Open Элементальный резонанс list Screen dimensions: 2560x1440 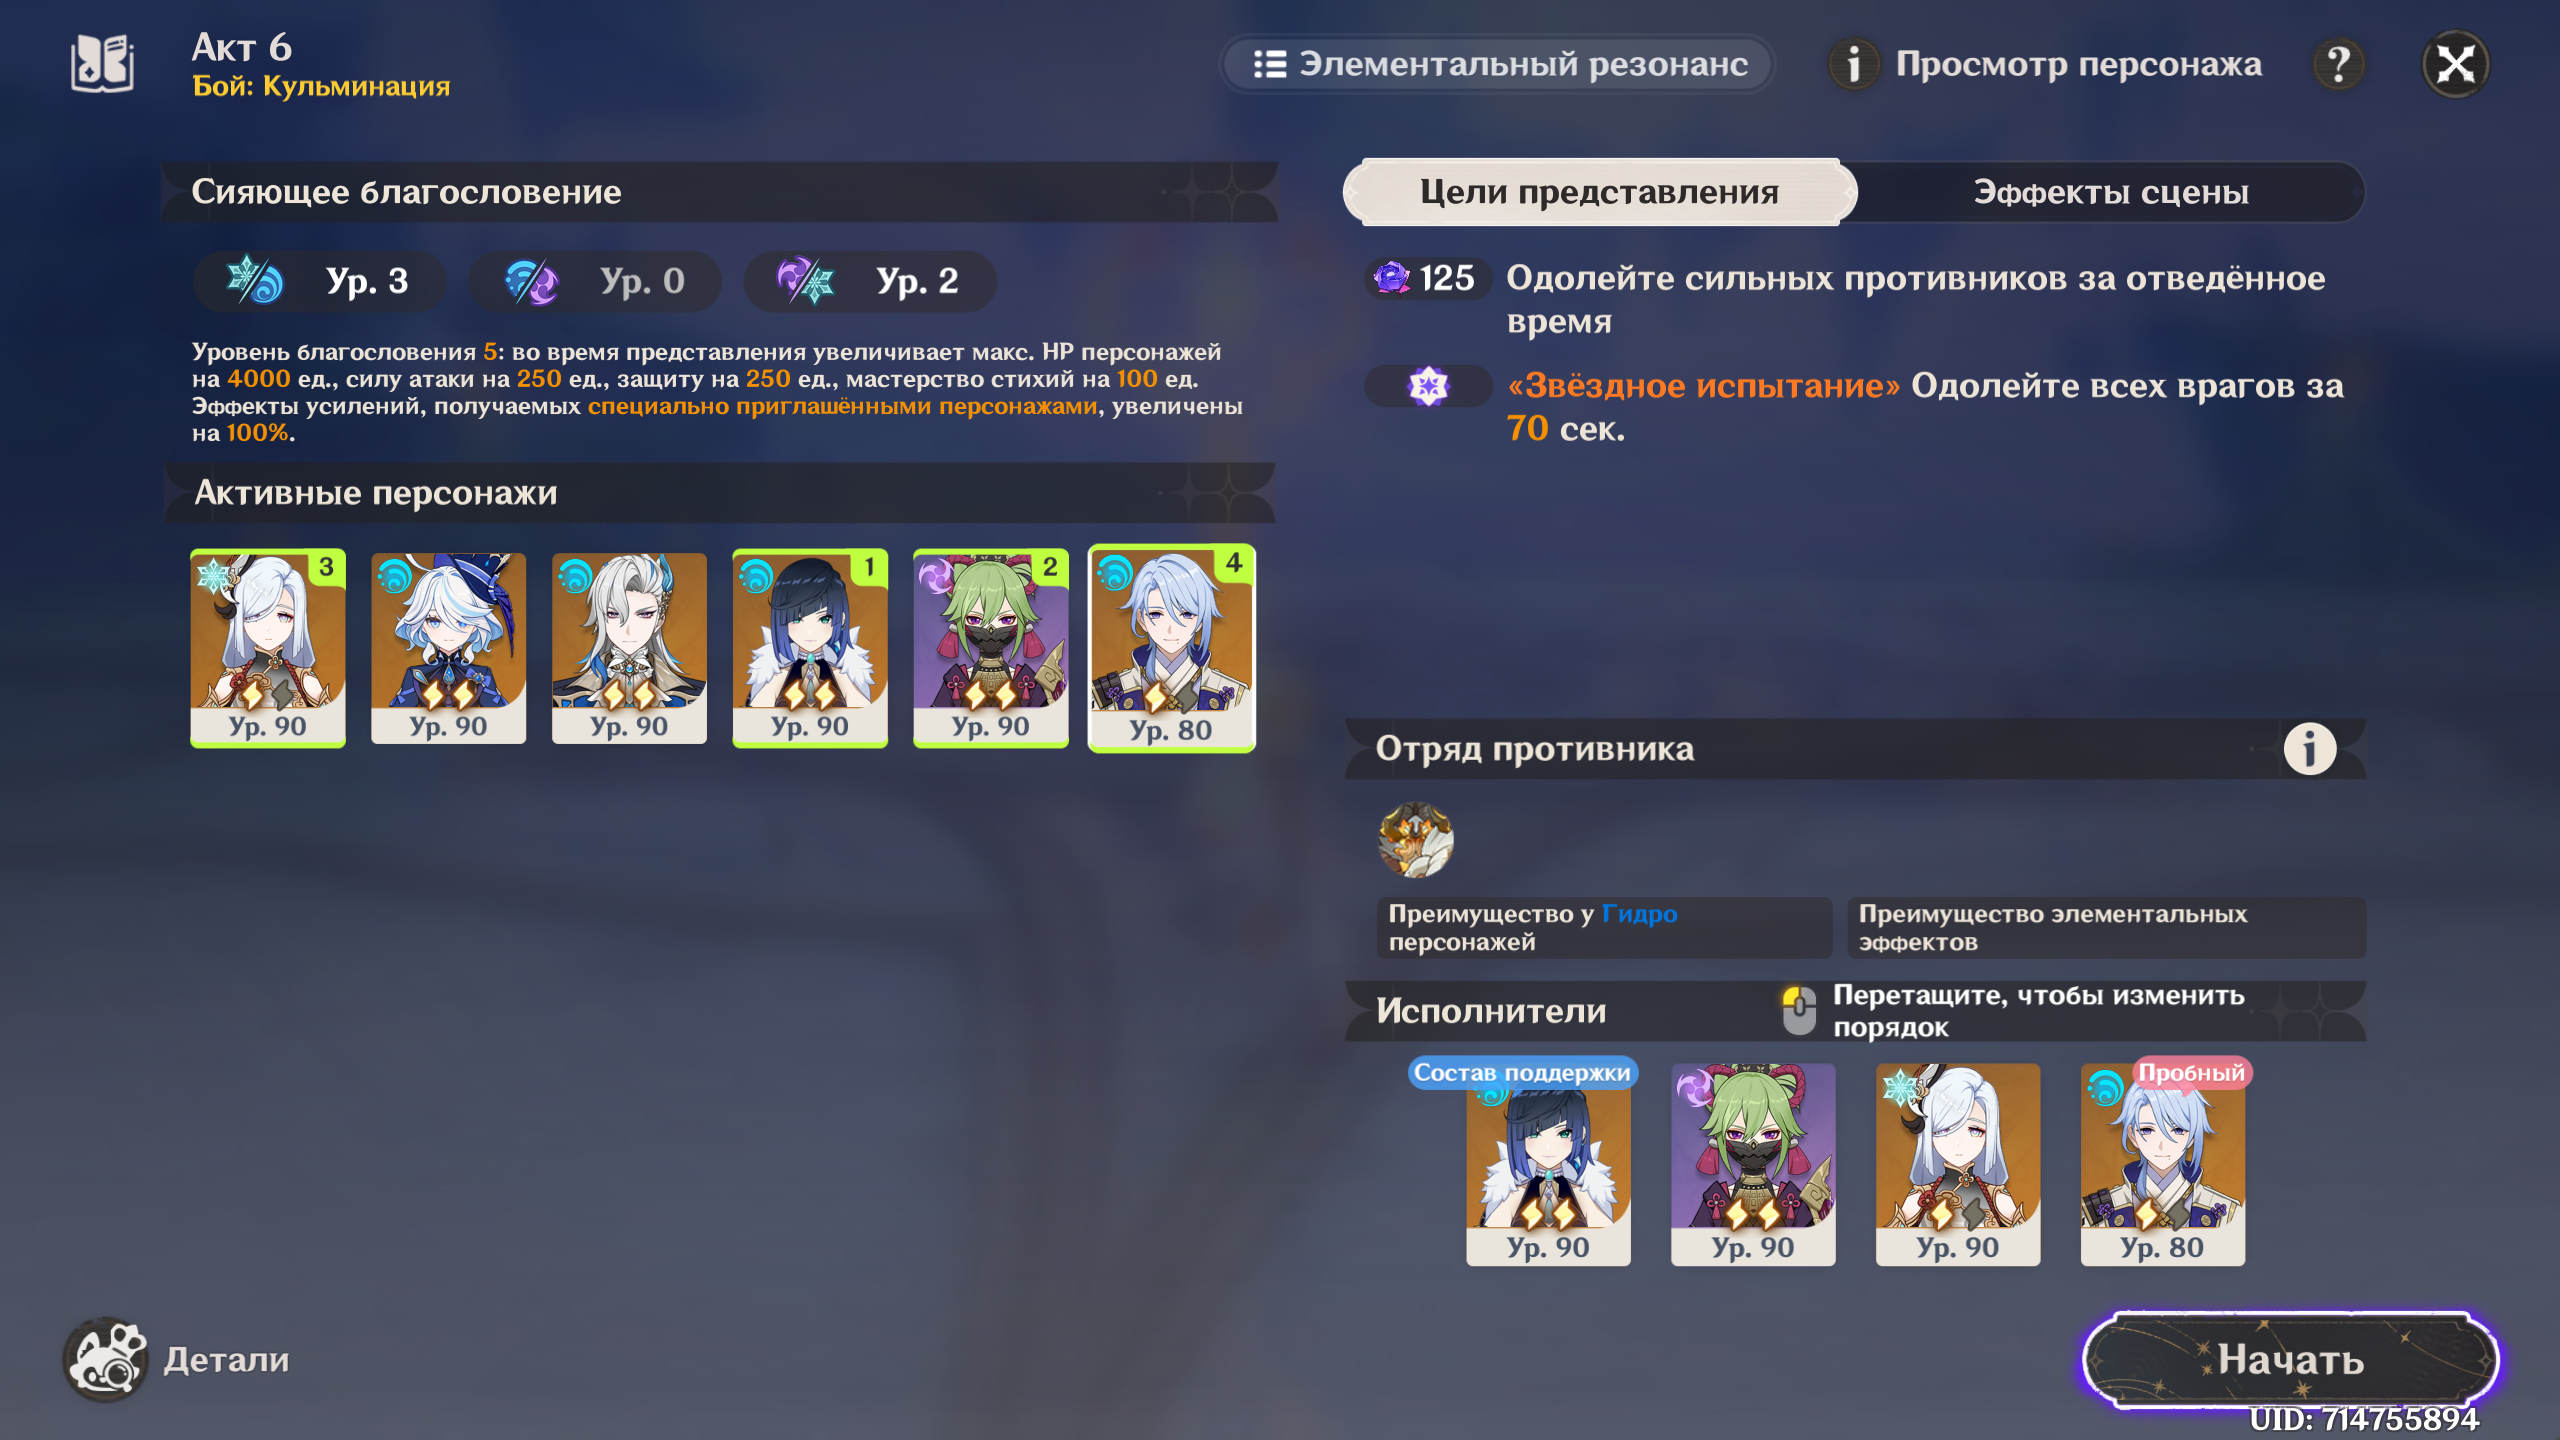(x=1498, y=65)
